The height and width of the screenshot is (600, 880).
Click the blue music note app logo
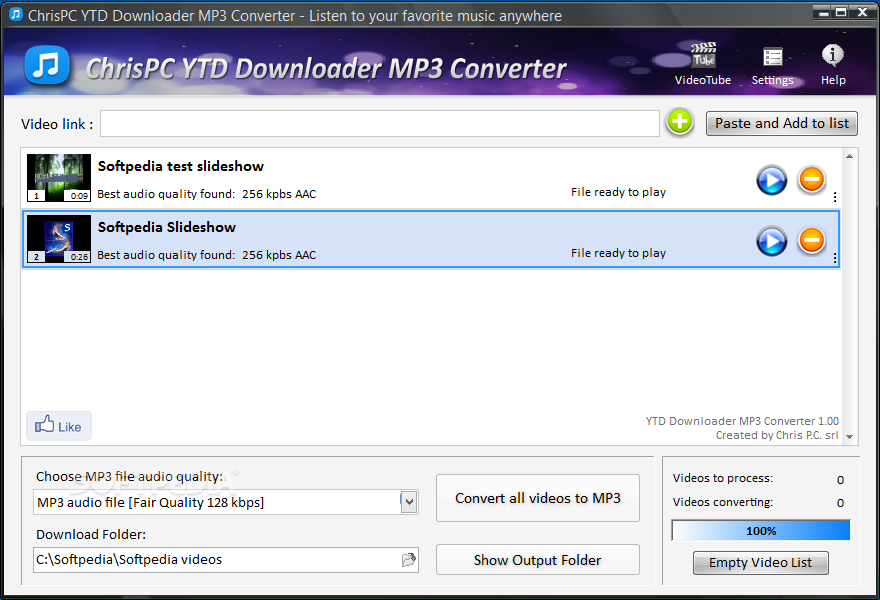47,65
